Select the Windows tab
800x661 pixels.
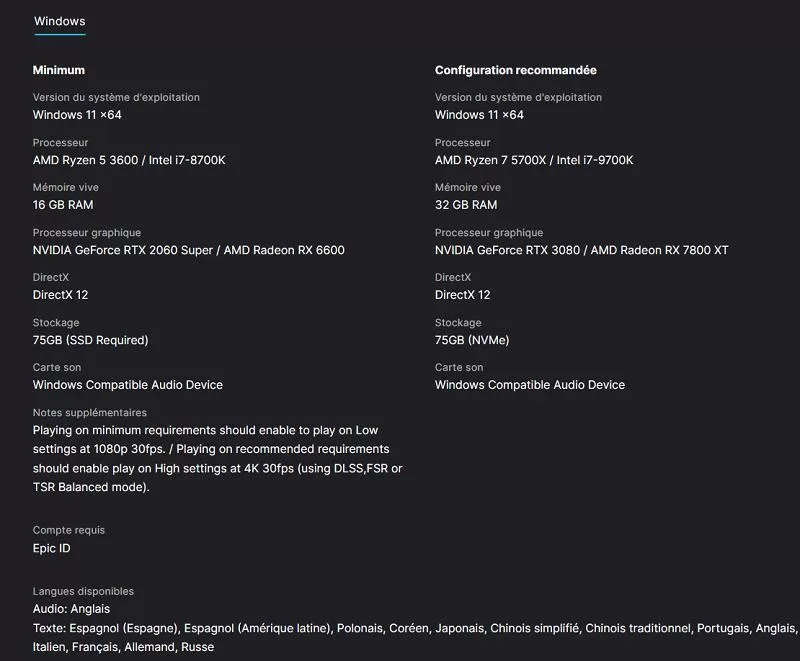(x=60, y=21)
